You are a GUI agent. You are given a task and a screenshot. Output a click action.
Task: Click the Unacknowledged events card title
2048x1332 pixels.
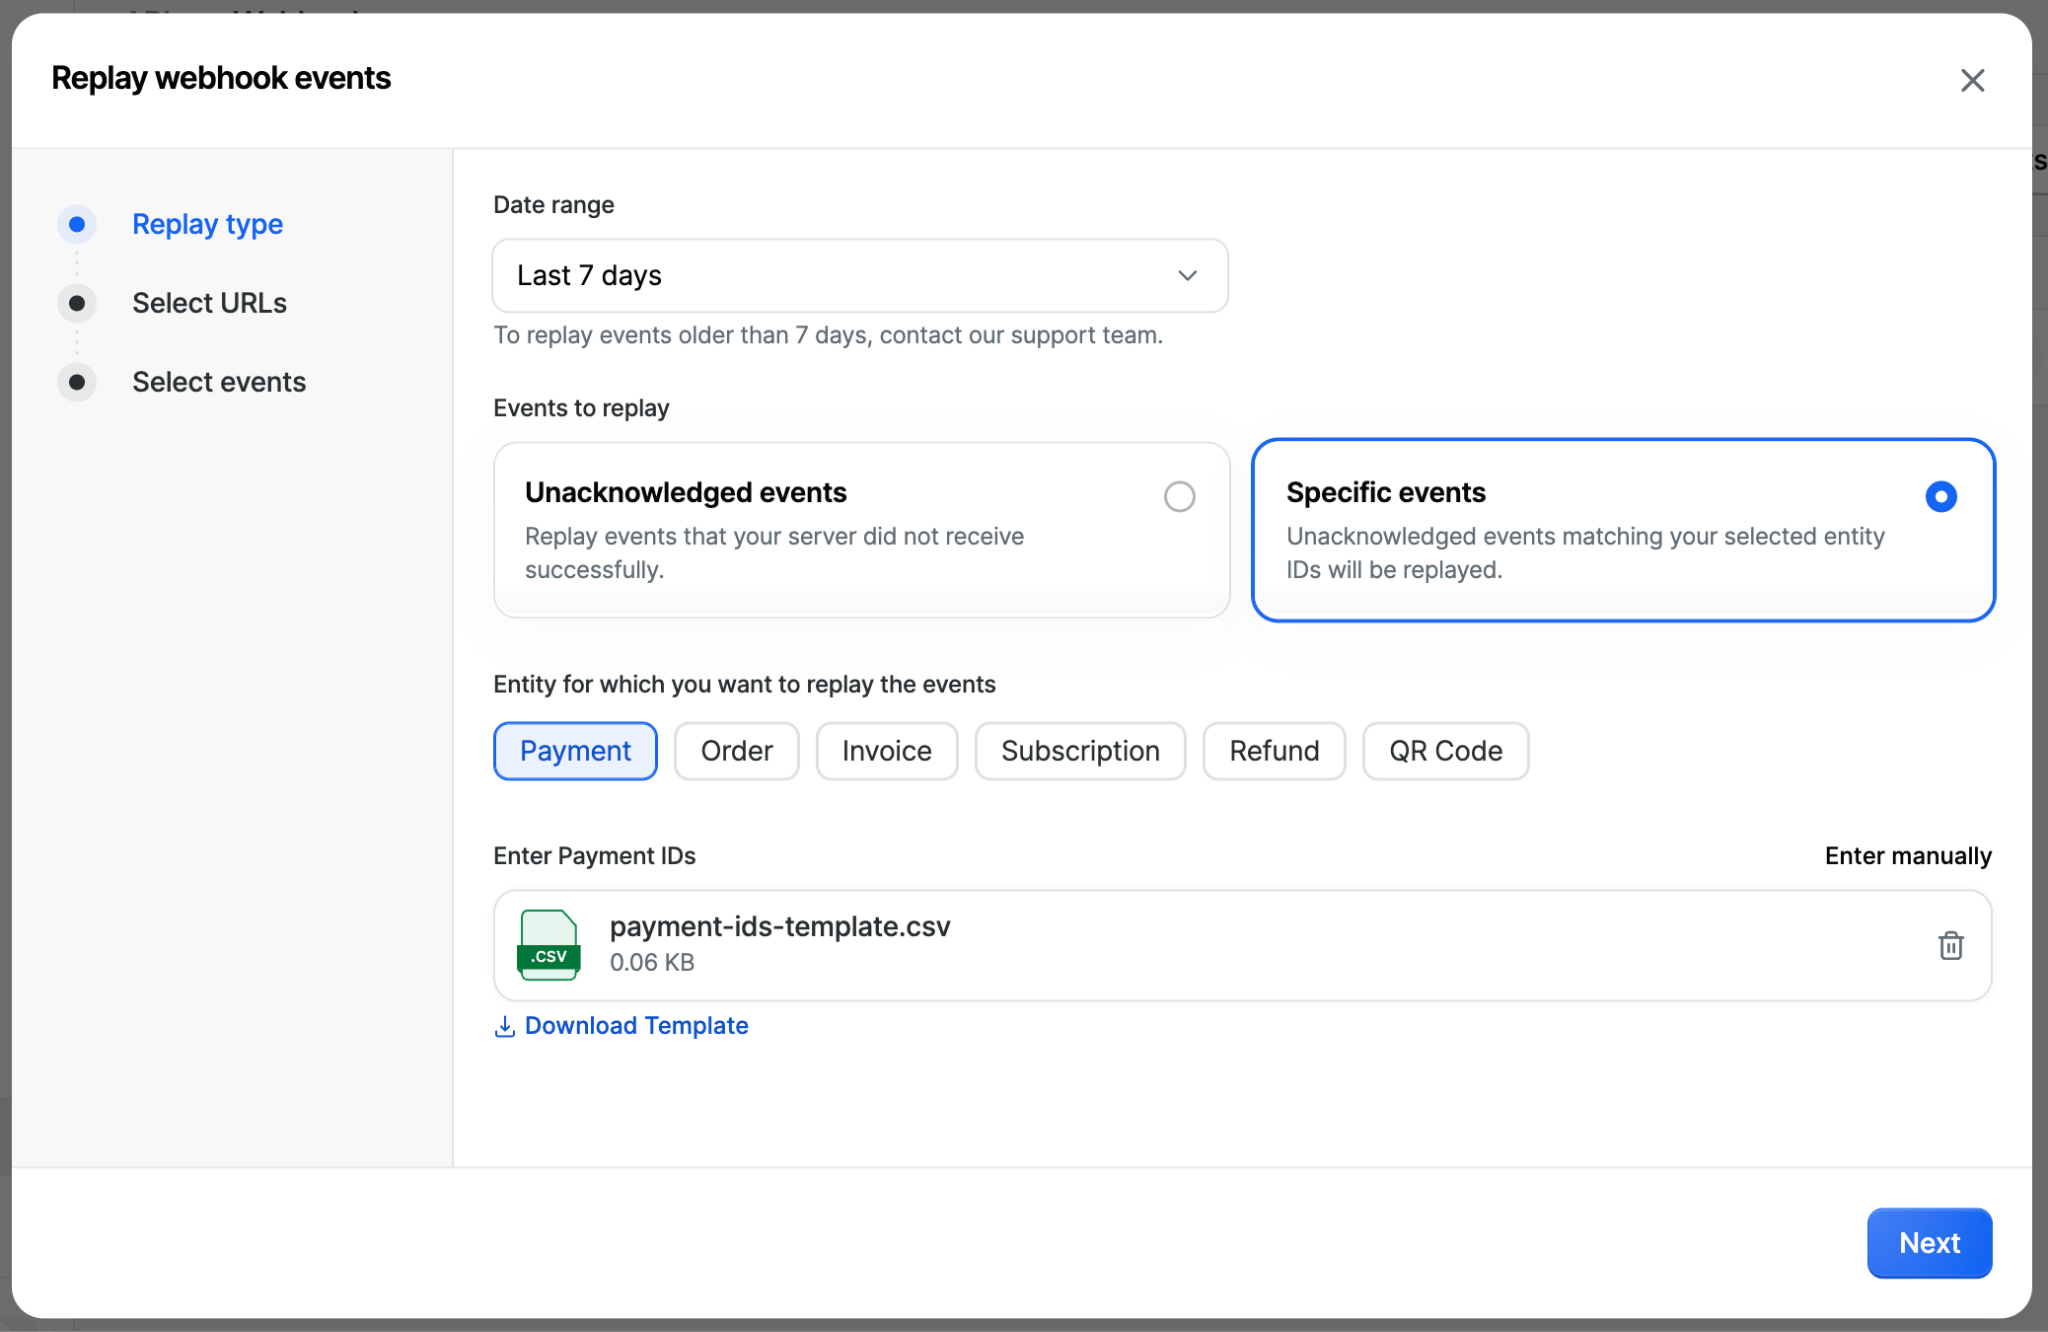coord(686,492)
